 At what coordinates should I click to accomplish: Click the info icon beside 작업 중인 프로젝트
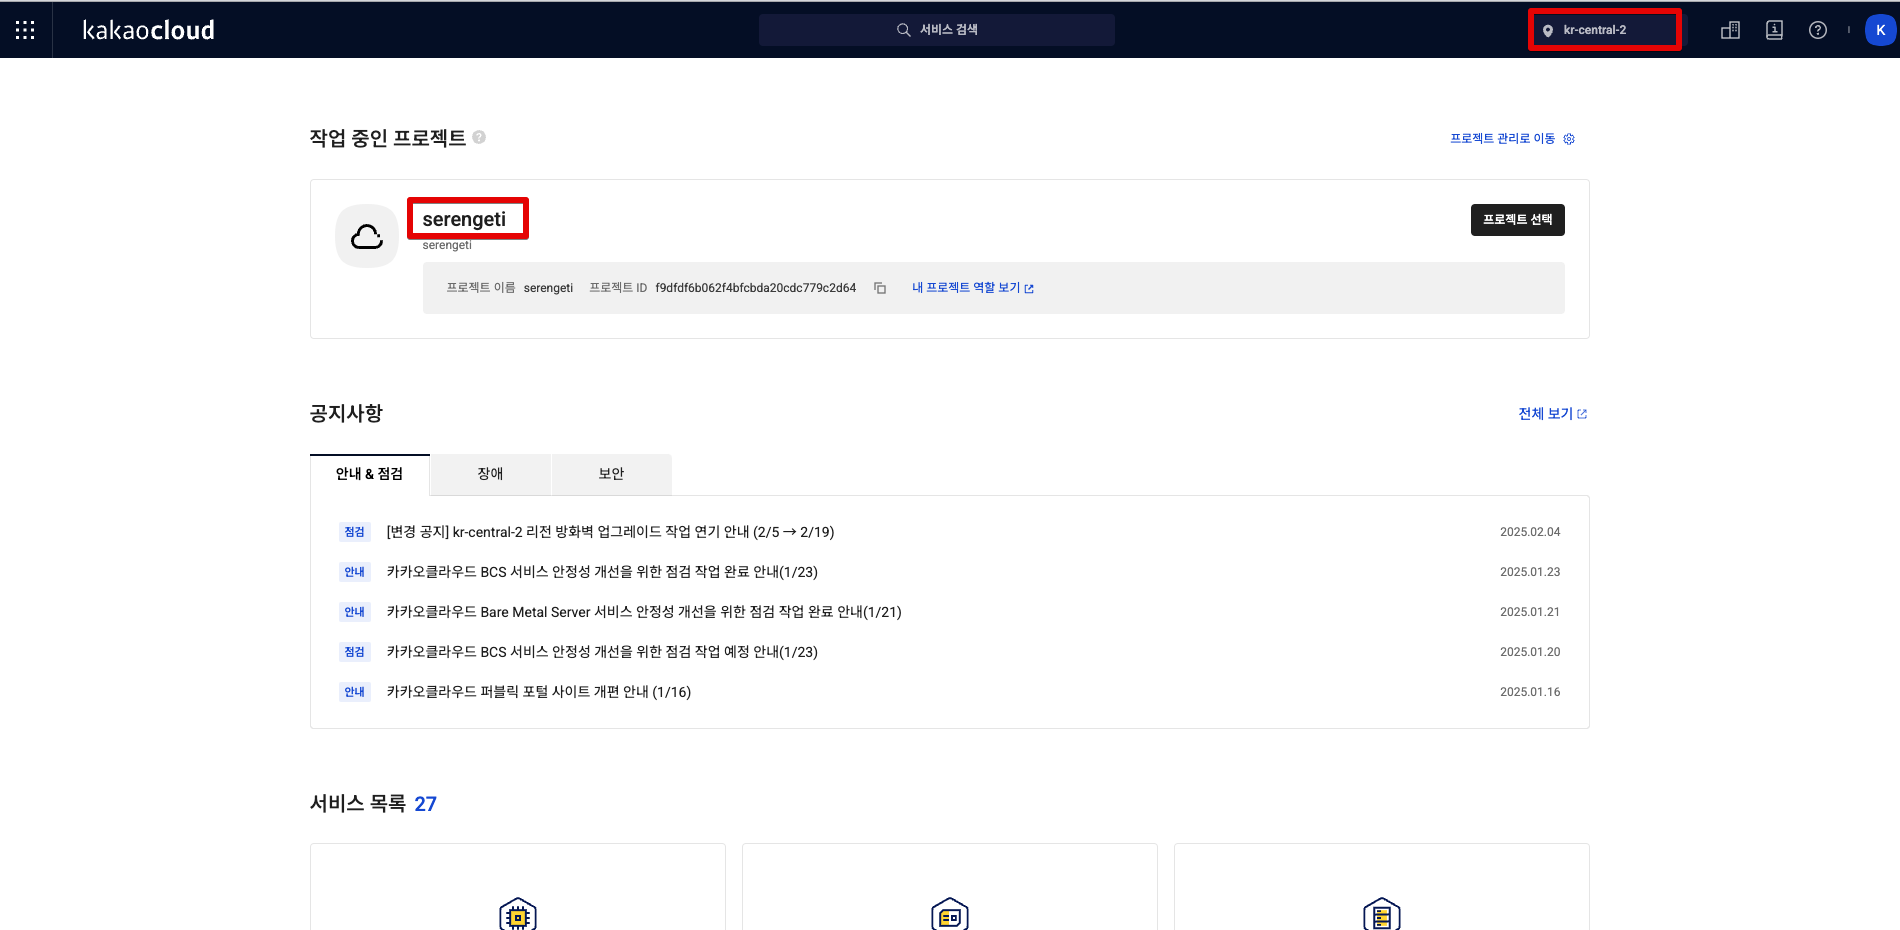click(479, 137)
